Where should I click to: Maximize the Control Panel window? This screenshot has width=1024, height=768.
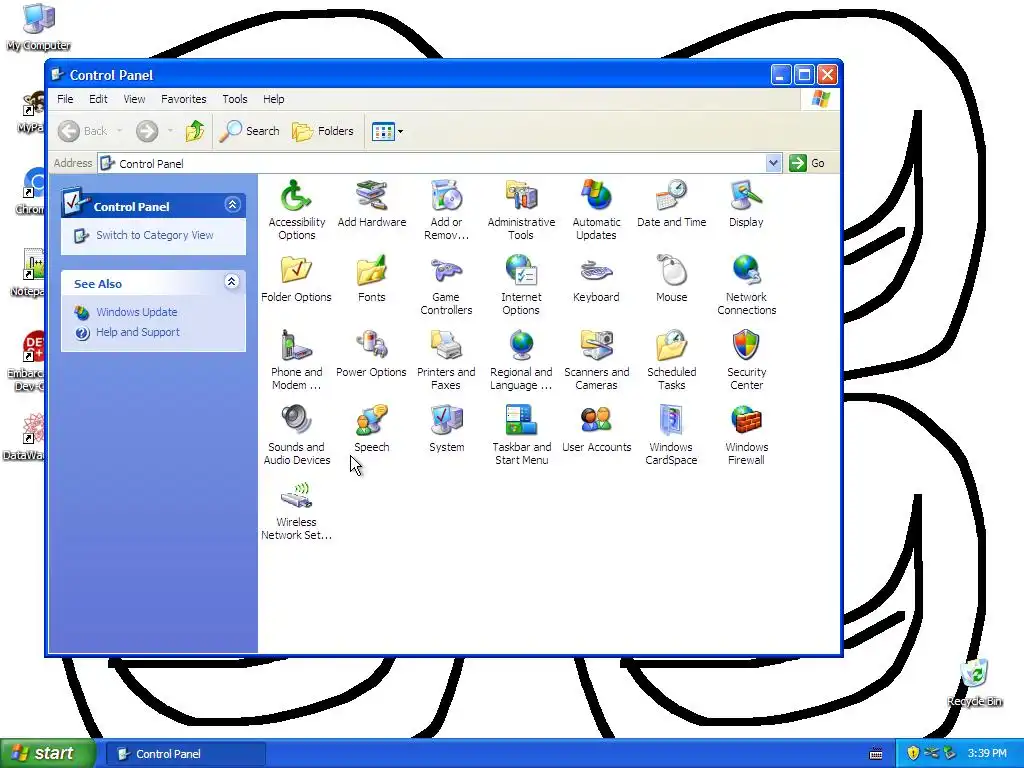804,75
